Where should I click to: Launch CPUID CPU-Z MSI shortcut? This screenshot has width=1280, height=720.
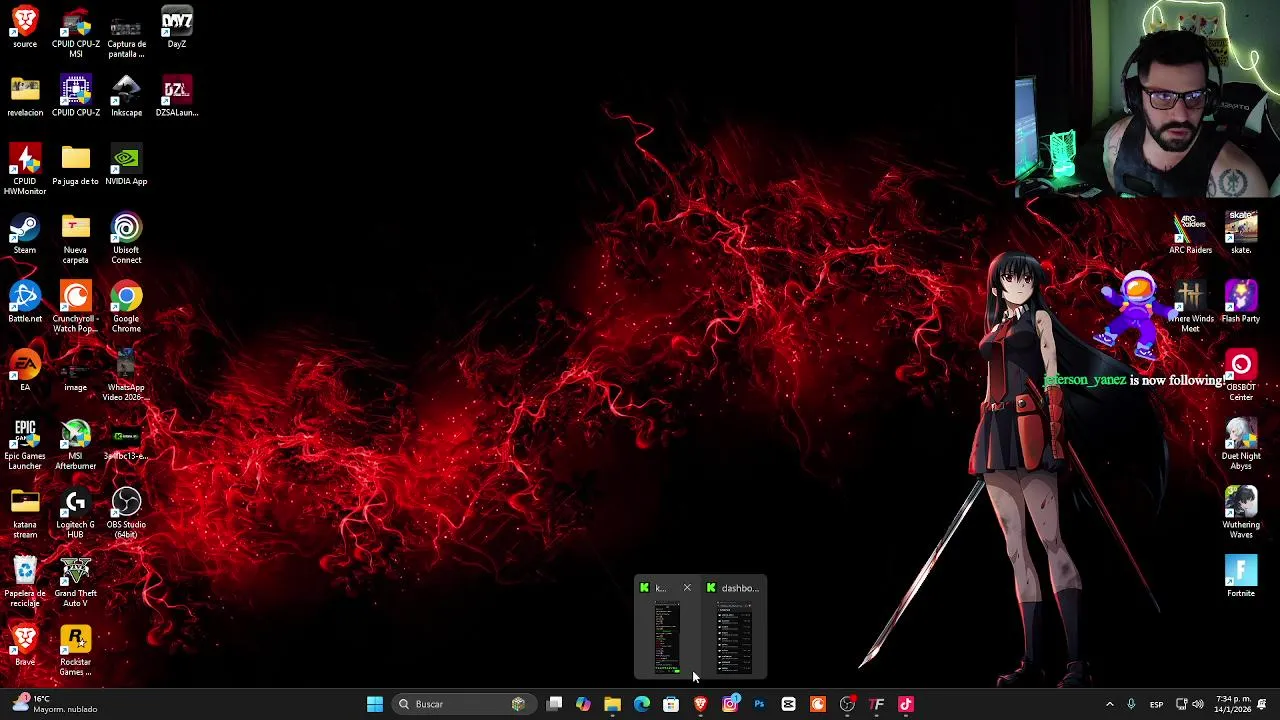(x=76, y=32)
